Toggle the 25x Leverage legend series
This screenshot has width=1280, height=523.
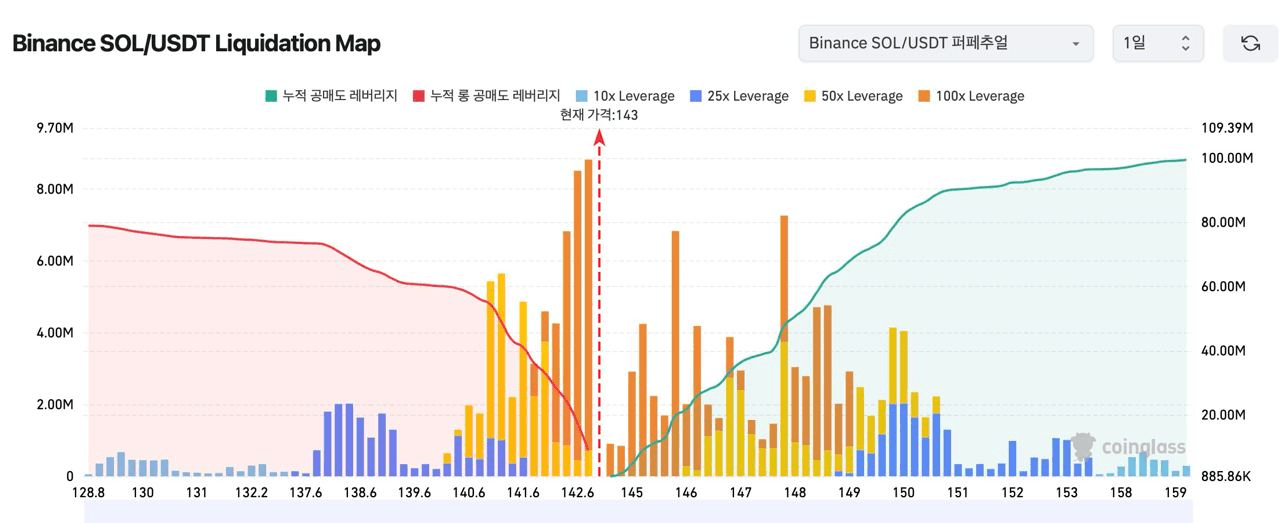(x=739, y=96)
